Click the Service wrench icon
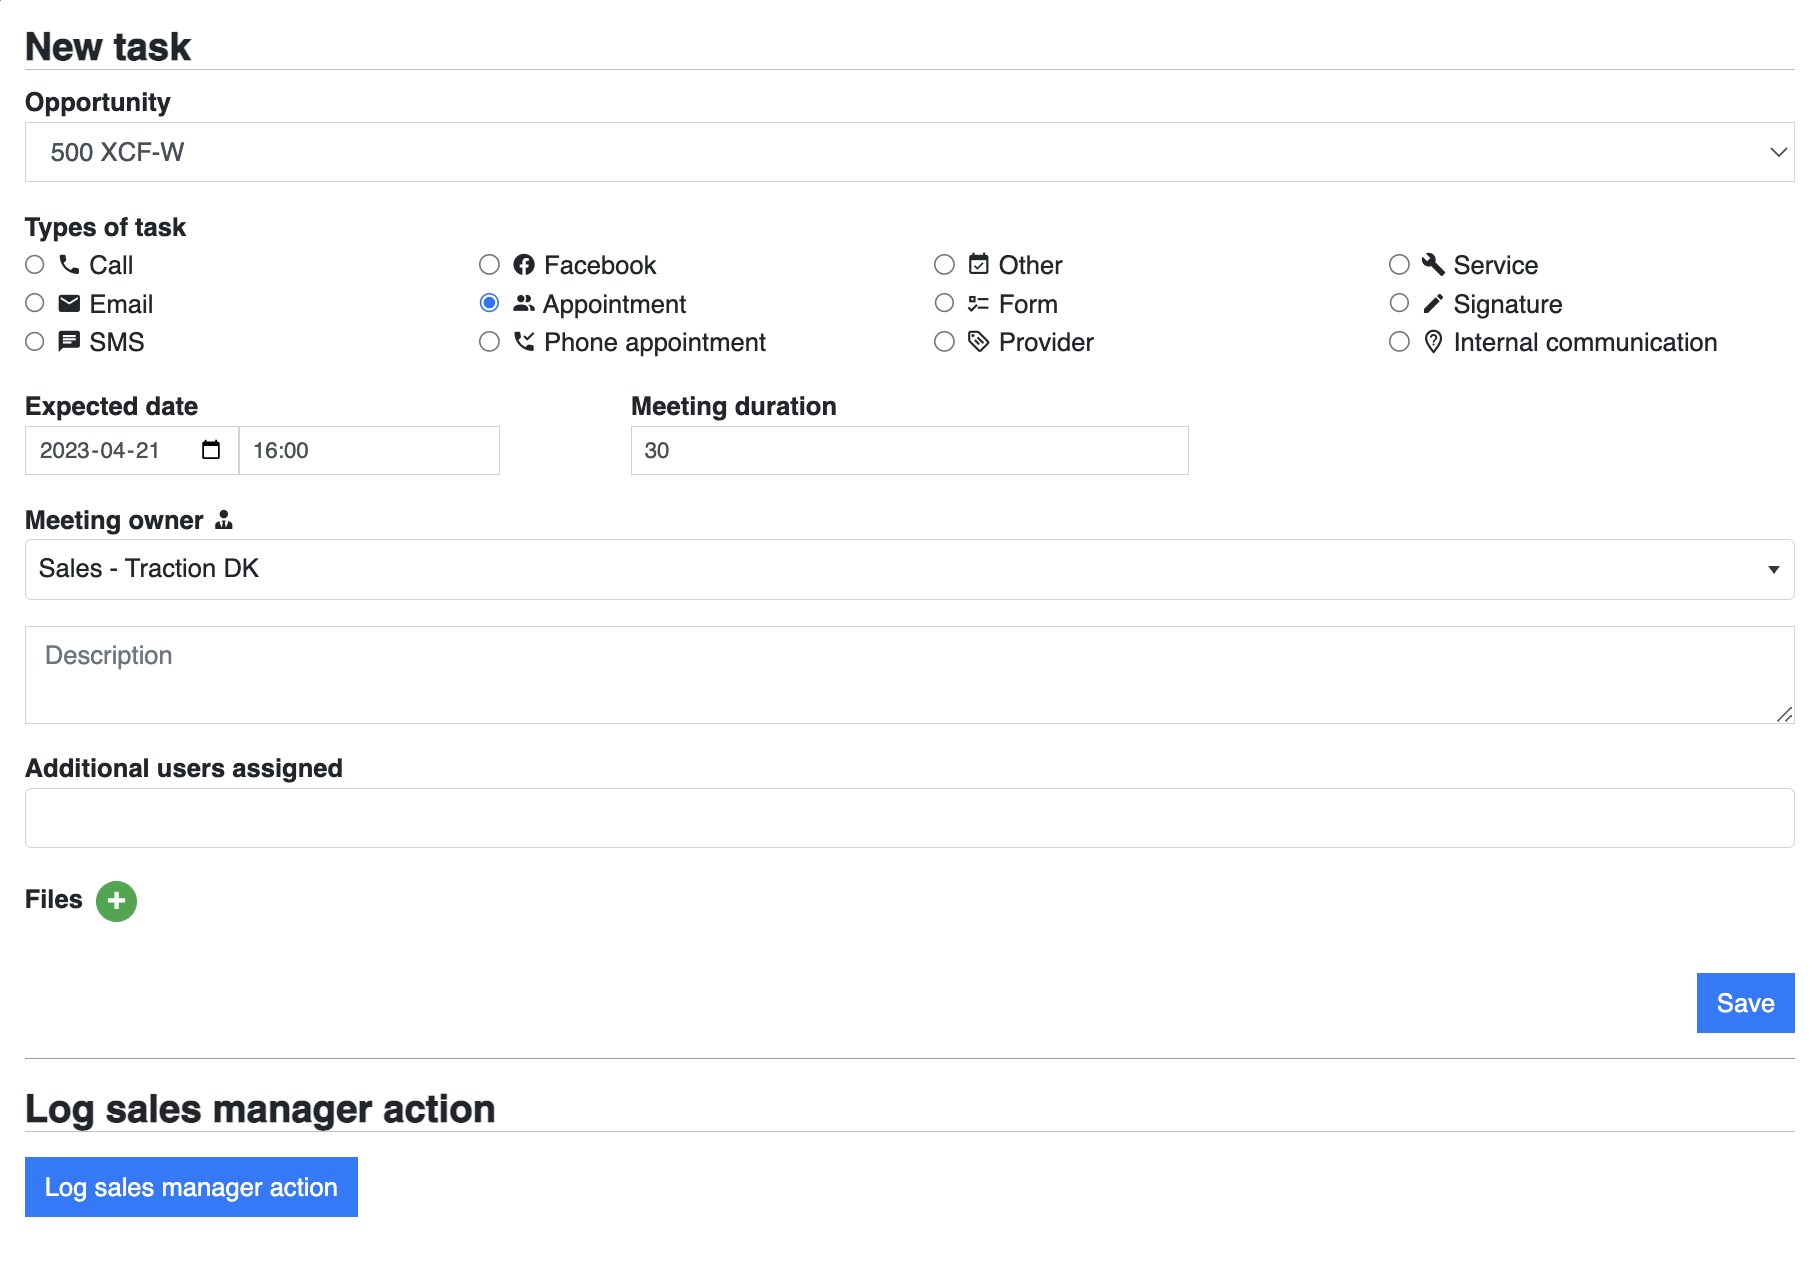This screenshot has height=1262, width=1814. (x=1433, y=265)
